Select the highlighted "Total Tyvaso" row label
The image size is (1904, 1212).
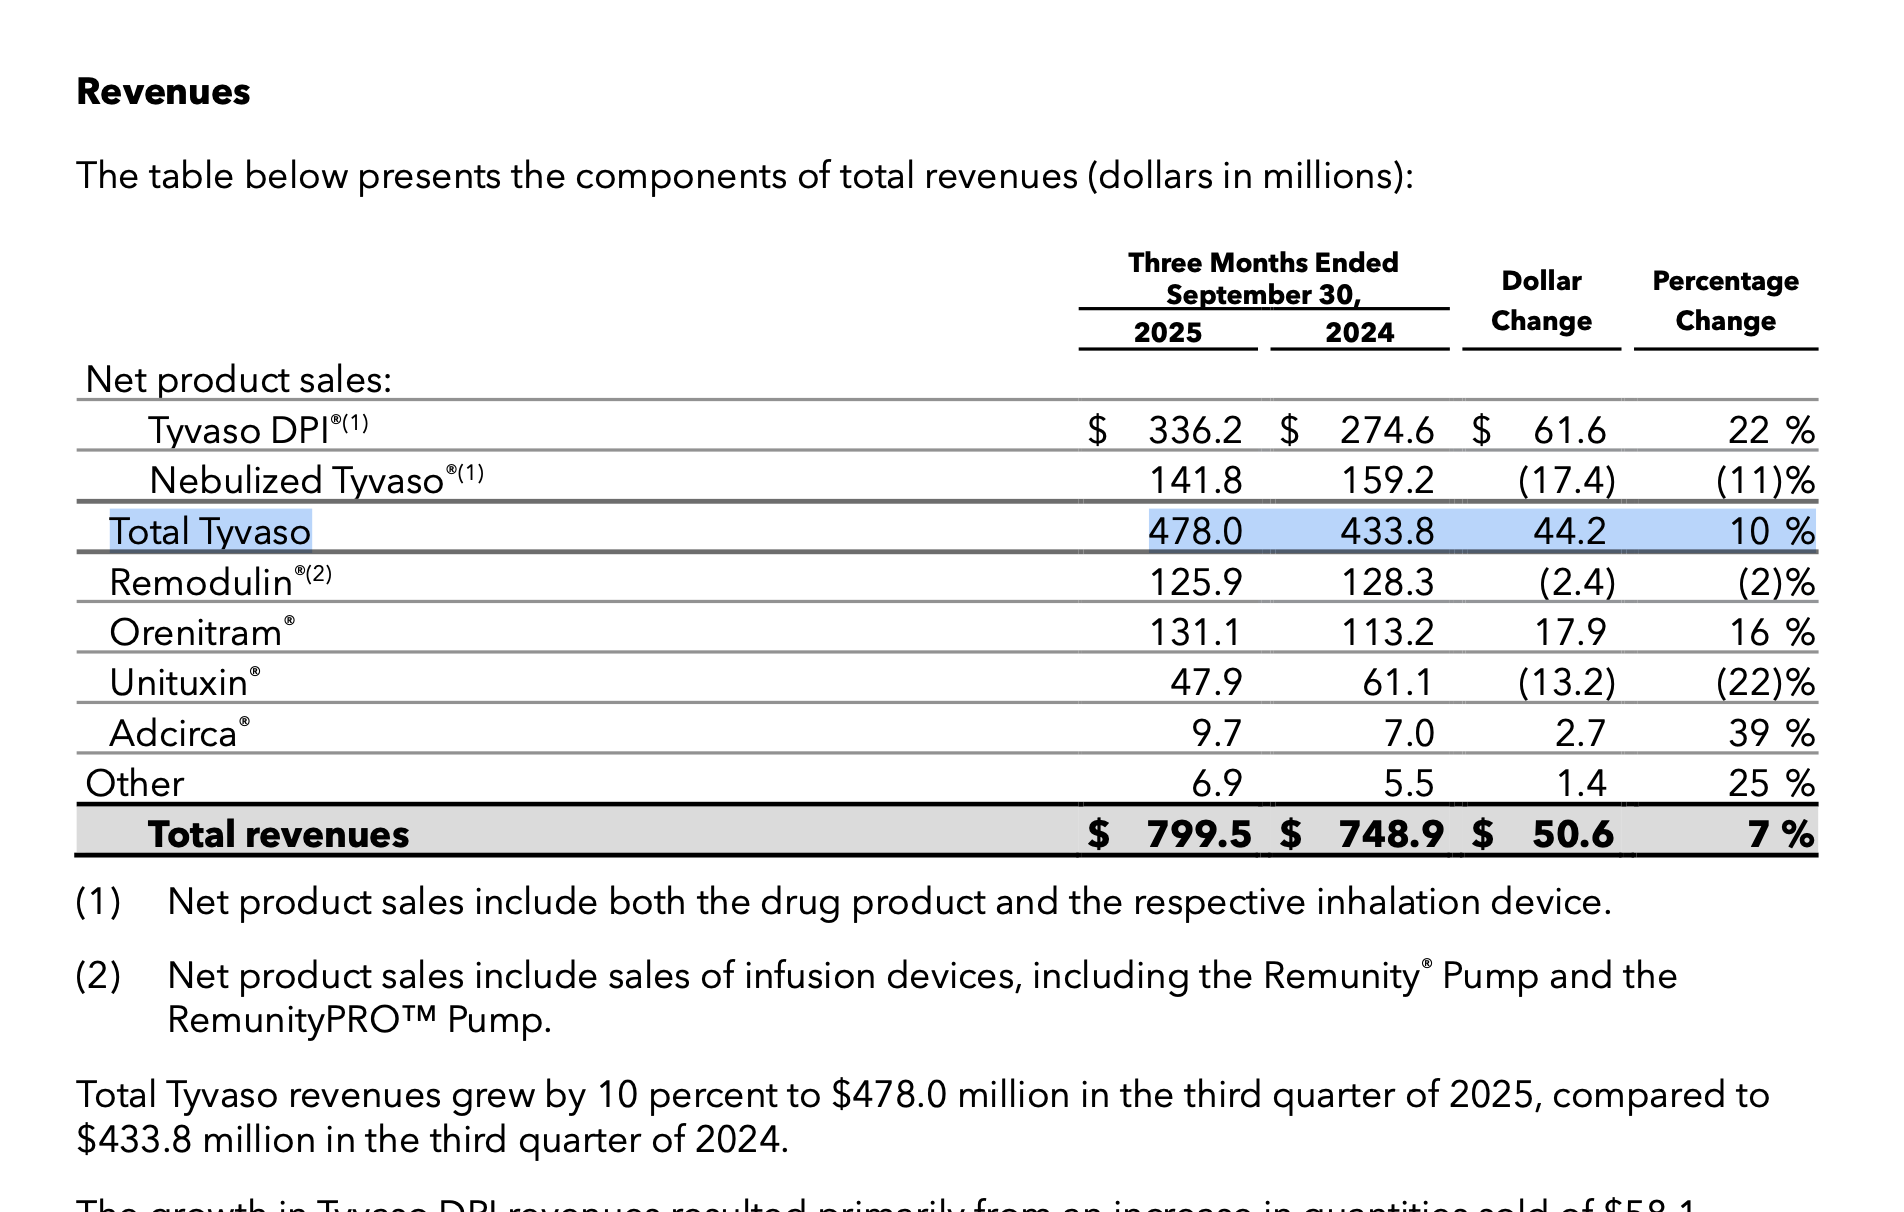click(x=210, y=531)
